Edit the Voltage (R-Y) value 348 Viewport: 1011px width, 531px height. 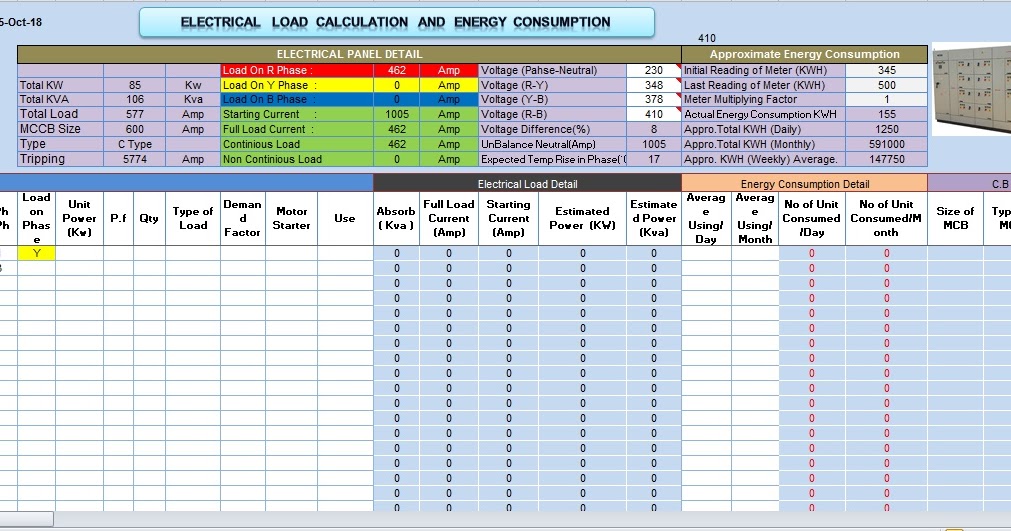654,85
